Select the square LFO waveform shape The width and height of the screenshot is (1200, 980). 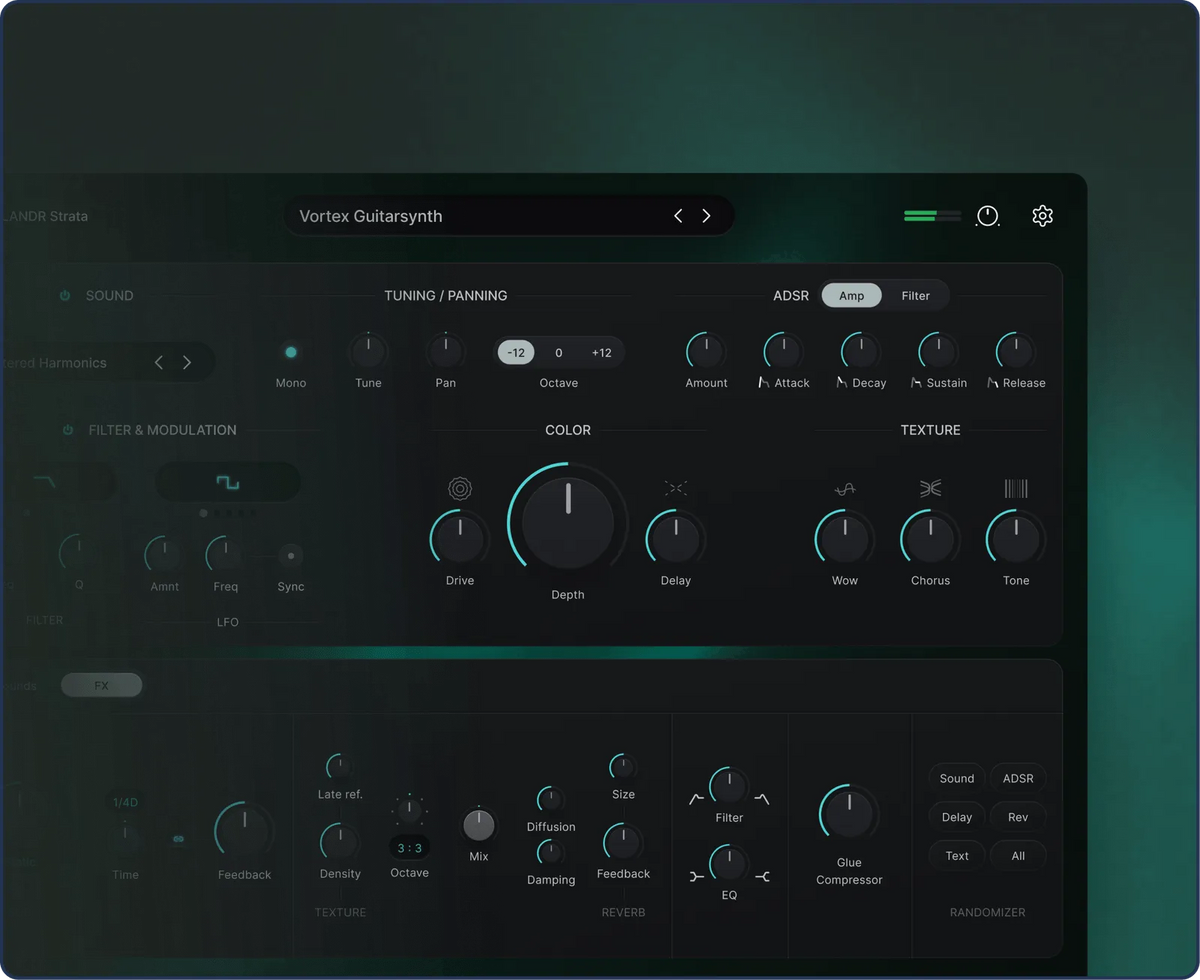pyautogui.click(x=228, y=482)
